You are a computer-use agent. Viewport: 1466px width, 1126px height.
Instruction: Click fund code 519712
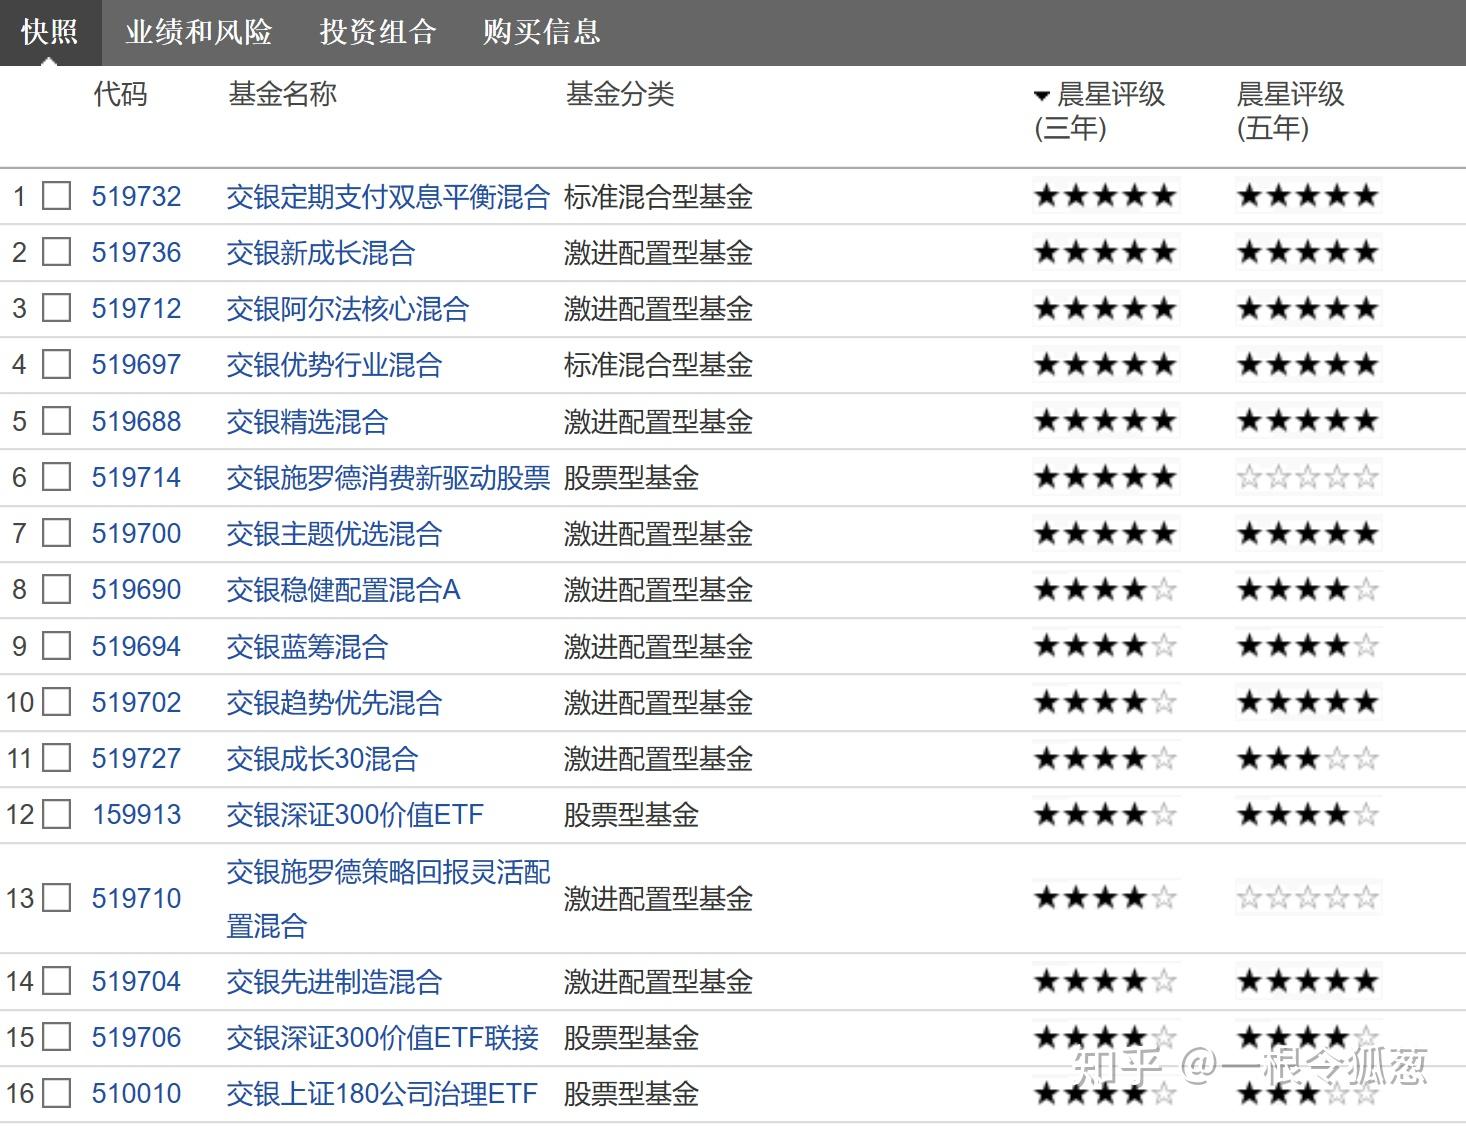pyautogui.click(x=137, y=308)
